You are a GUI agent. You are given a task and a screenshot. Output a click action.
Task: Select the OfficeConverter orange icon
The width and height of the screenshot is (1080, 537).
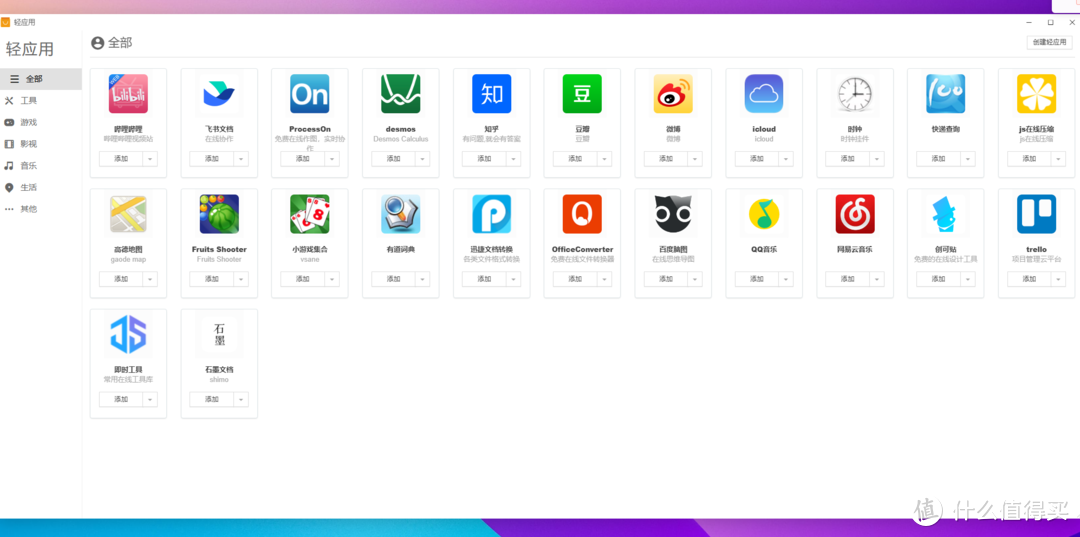pos(582,214)
